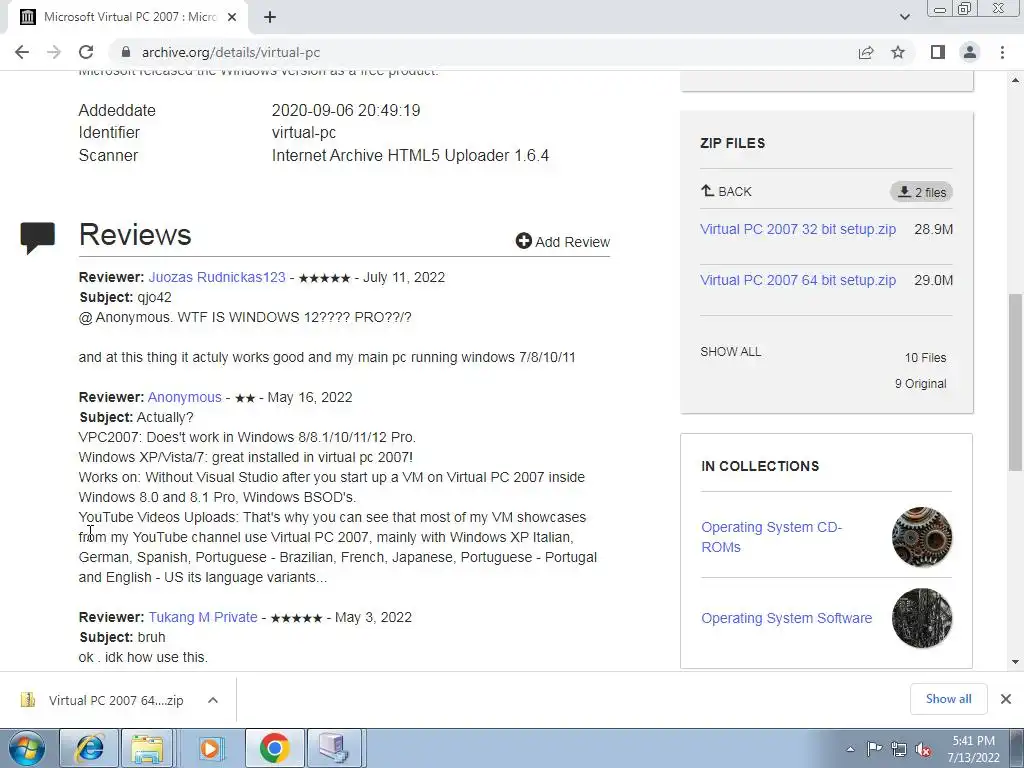Viewport: 1024px width, 768px height.
Task: Open the taskbar clock 5:41 PM
Action: [973, 749]
